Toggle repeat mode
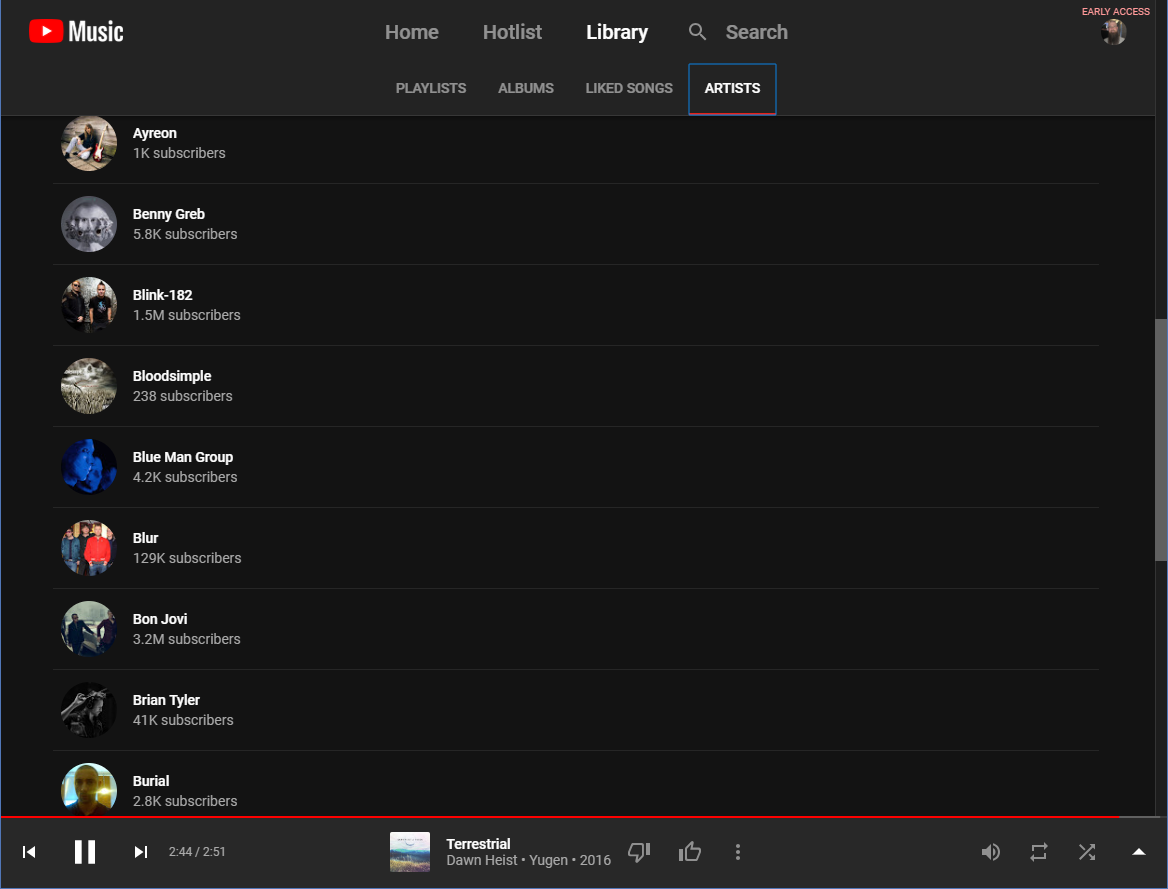The height and width of the screenshot is (889, 1168). [1038, 852]
